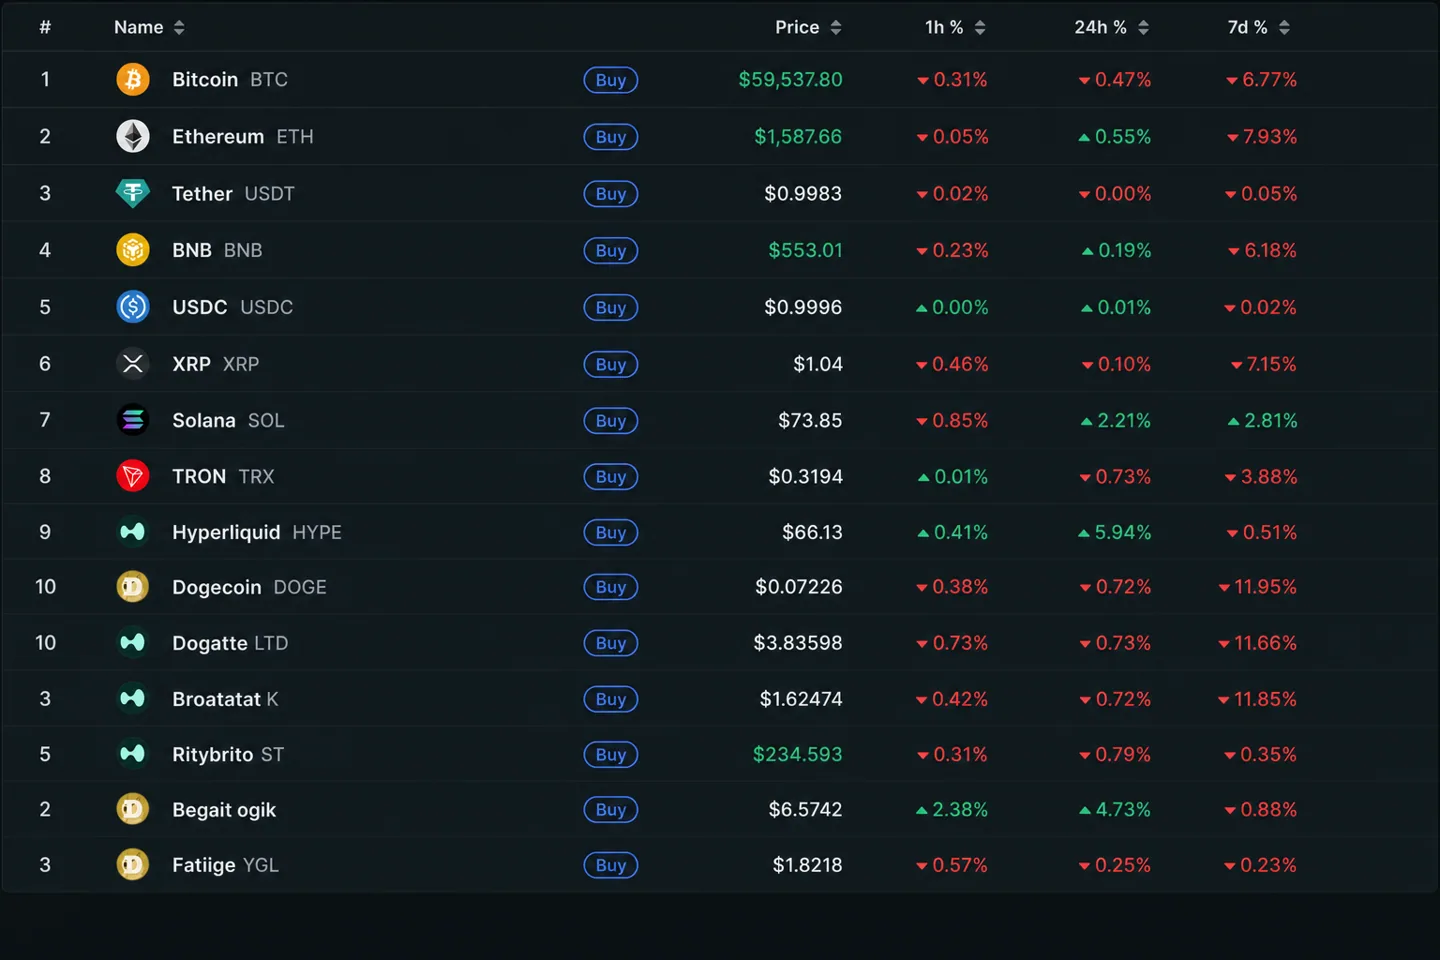Click Buy in the TRON row

point(611,477)
